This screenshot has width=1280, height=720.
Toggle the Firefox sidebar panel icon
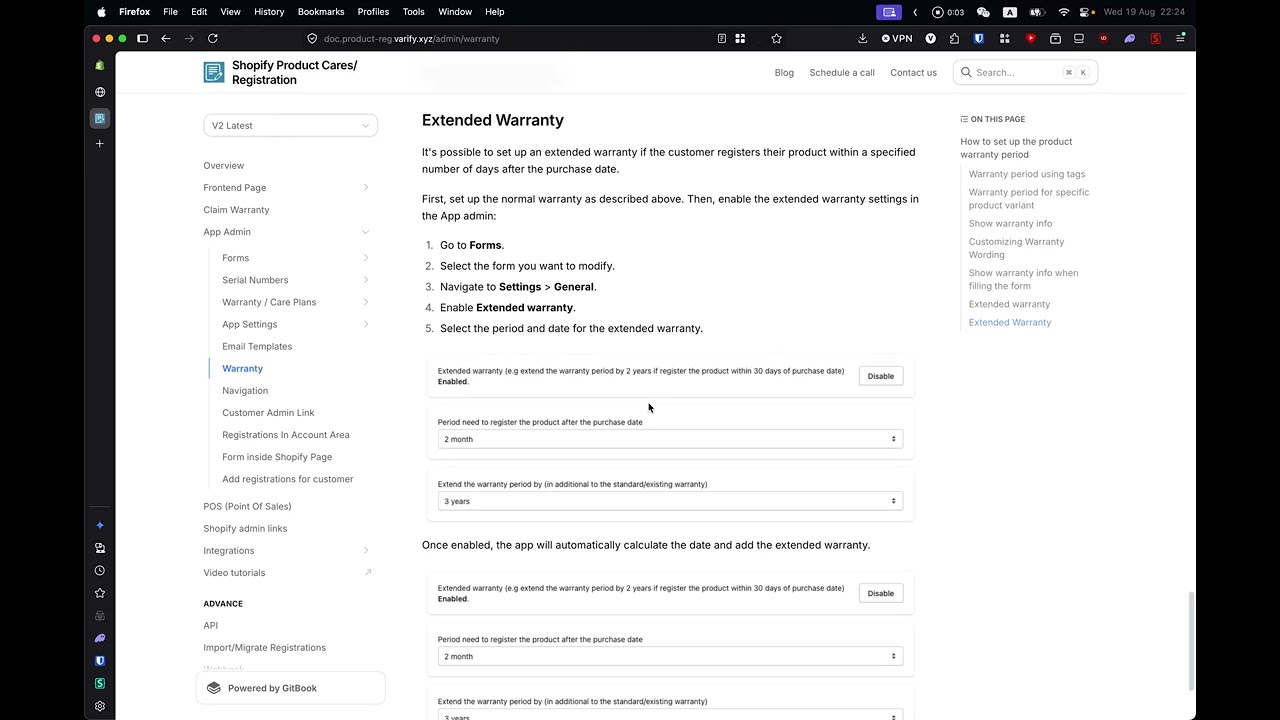[x=142, y=38]
